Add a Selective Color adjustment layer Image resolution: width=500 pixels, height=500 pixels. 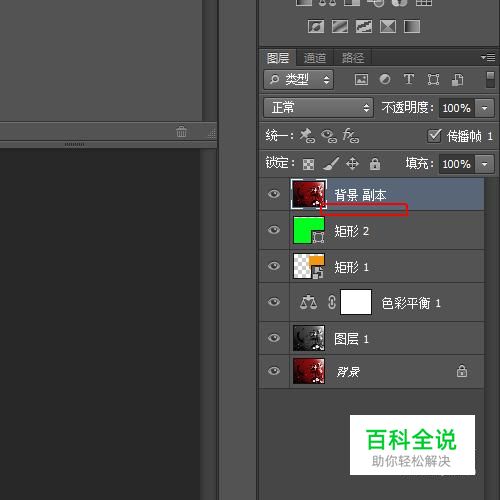(x=388, y=26)
